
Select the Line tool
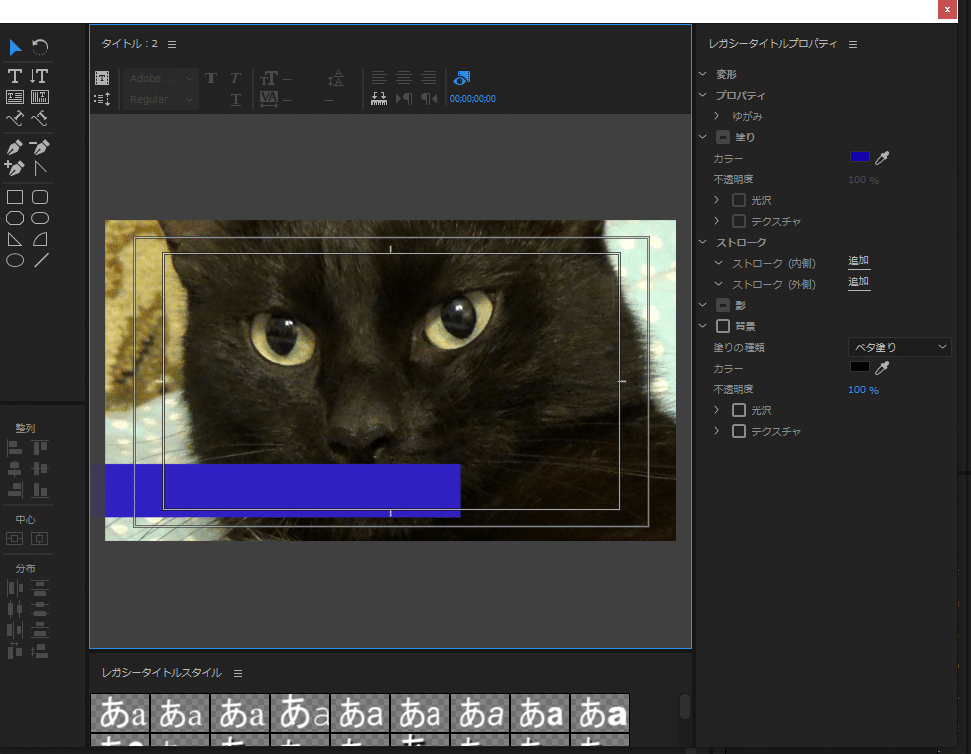tap(41, 260)
